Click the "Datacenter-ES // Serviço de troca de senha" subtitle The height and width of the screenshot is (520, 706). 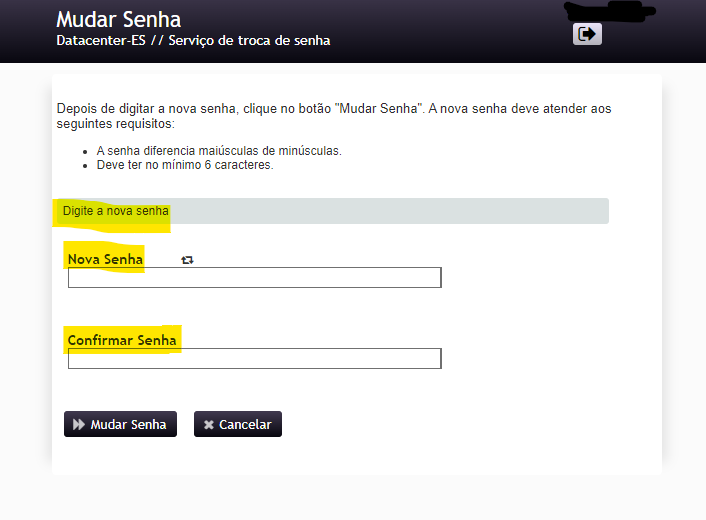click(193, 41)
